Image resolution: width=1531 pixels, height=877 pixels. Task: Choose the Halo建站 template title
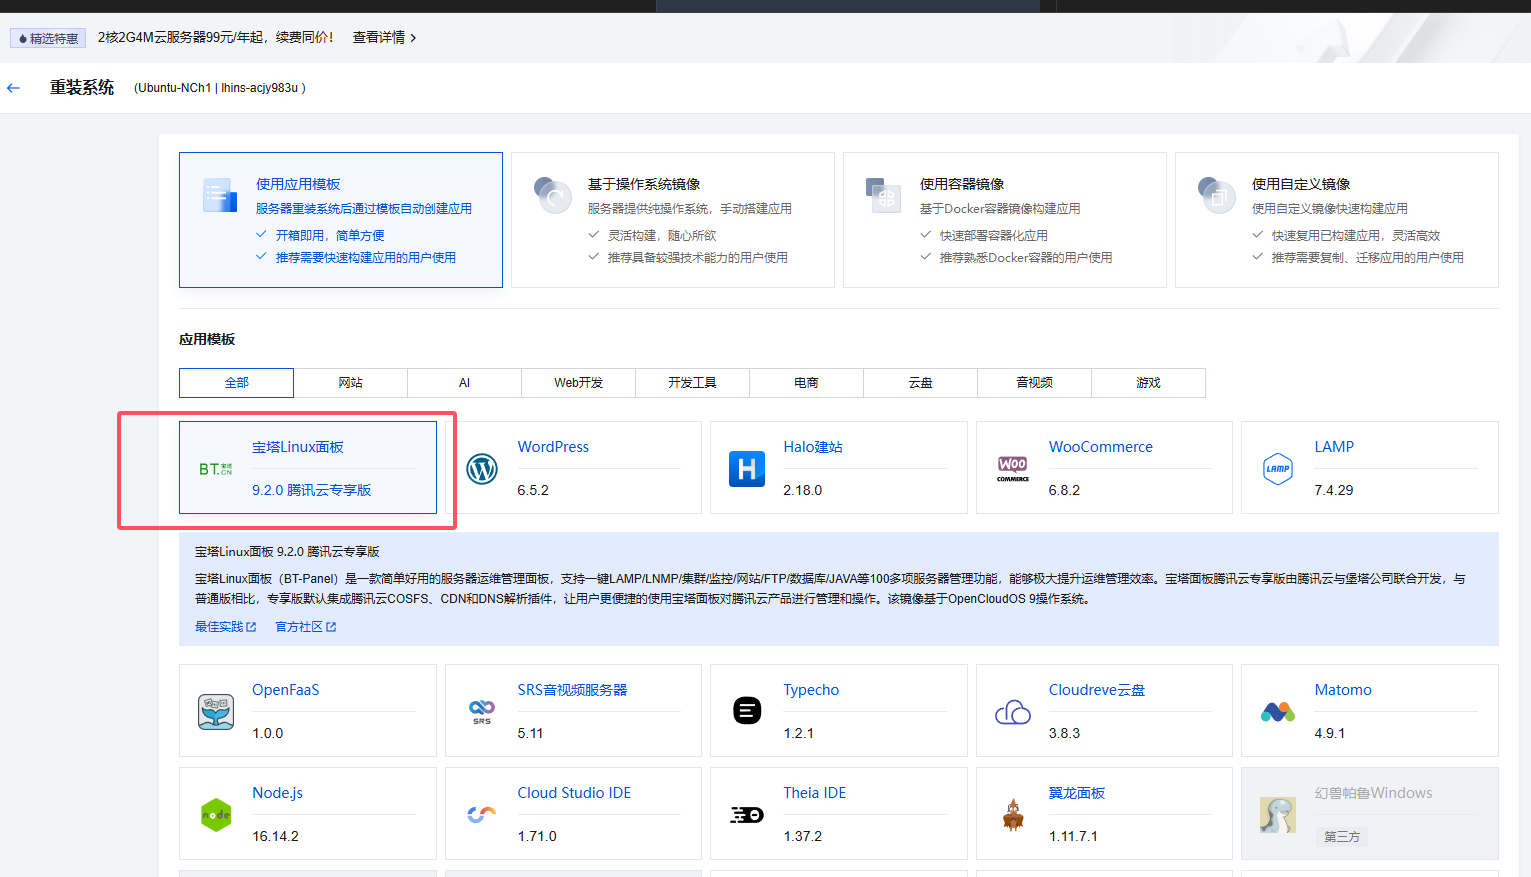point(813,447)
